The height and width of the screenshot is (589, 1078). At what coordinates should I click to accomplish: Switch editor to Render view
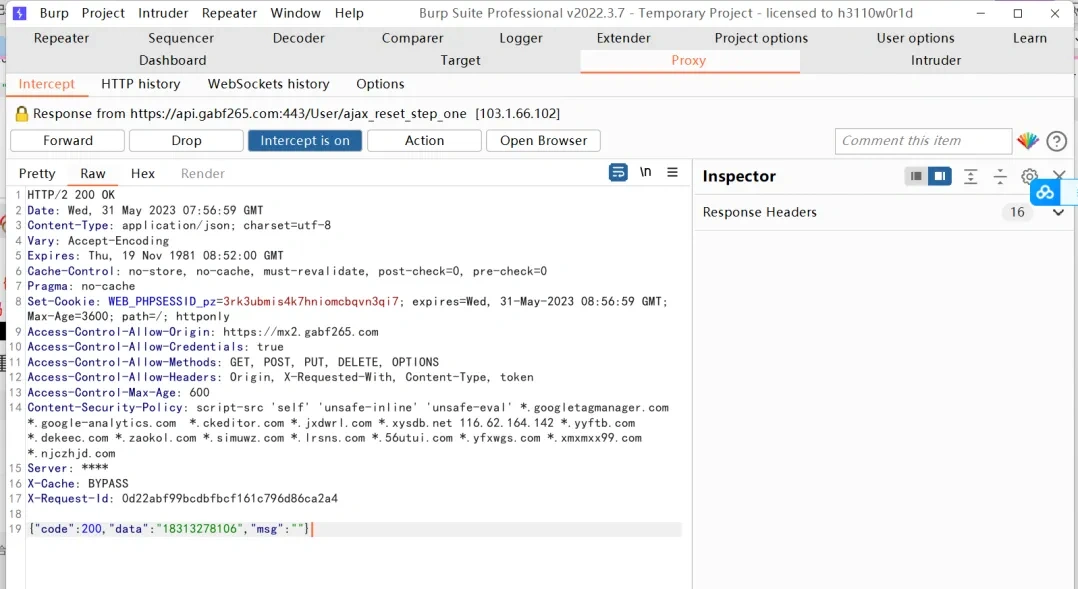202,174
